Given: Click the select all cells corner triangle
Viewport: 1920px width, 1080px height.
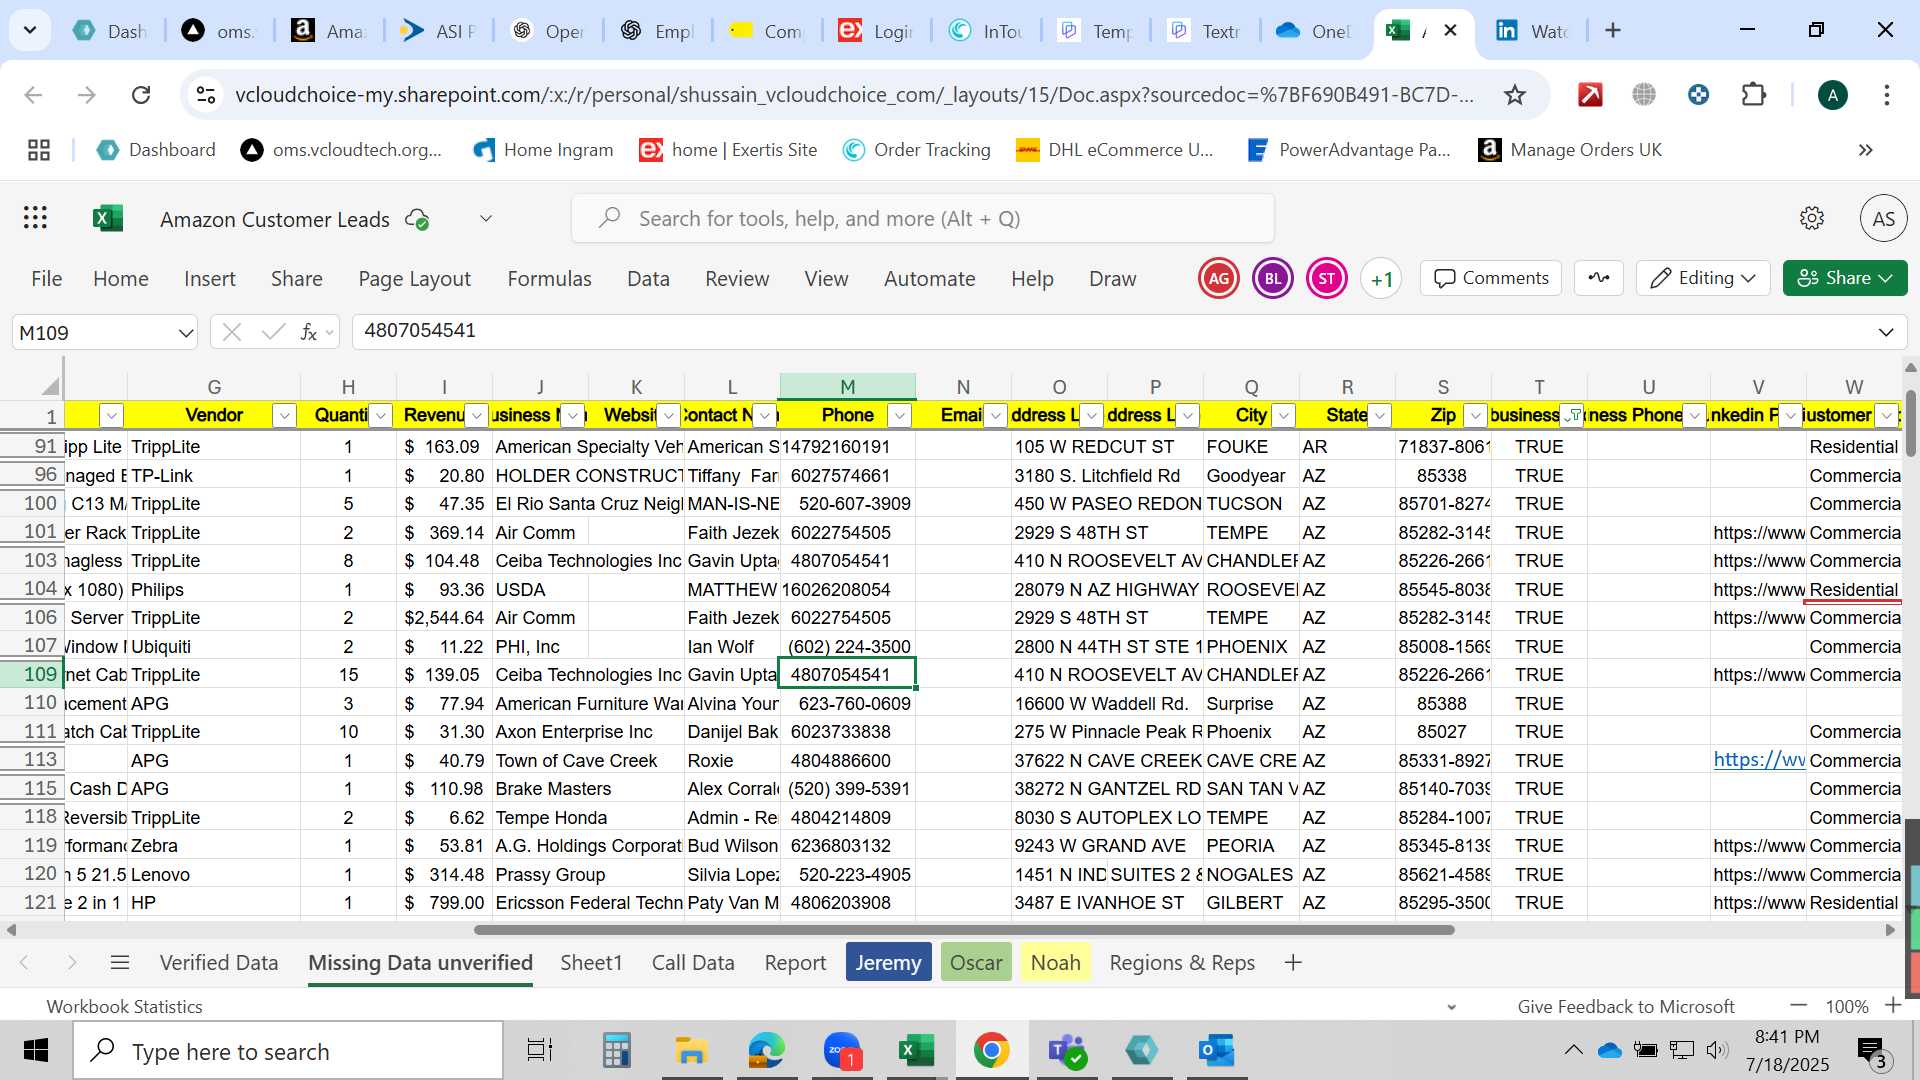Looking at the screenshot, I should 50,386.
